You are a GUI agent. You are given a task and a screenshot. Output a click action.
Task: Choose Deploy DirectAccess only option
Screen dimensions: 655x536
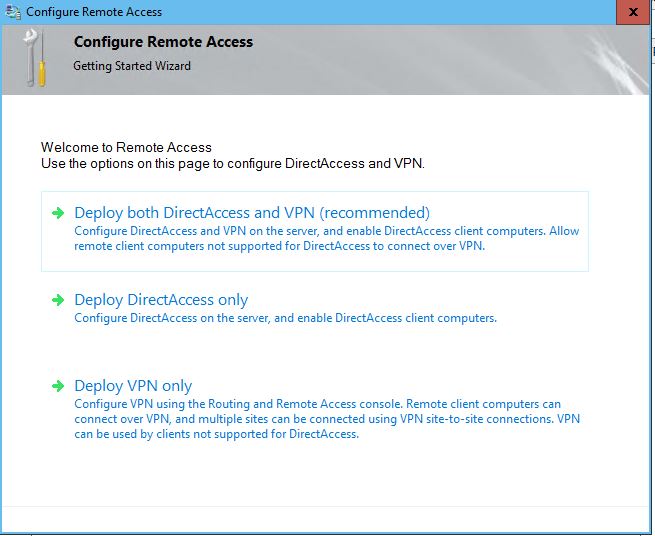pyautogui.click(x=161, y=300)
